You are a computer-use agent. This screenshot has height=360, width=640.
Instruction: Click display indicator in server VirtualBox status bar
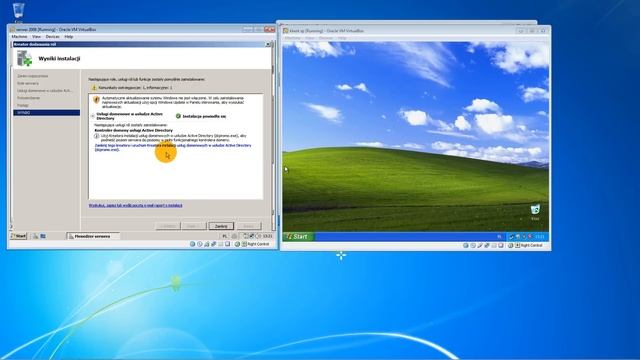point(228,244)
